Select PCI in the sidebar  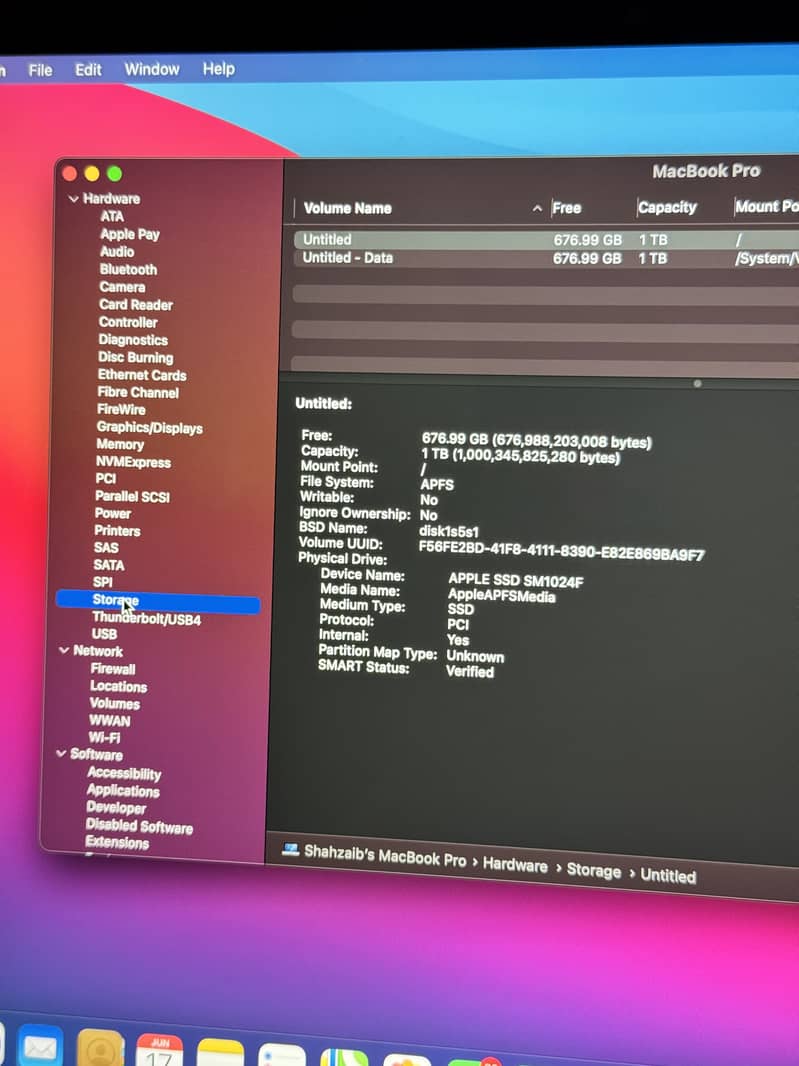point(106,479)
